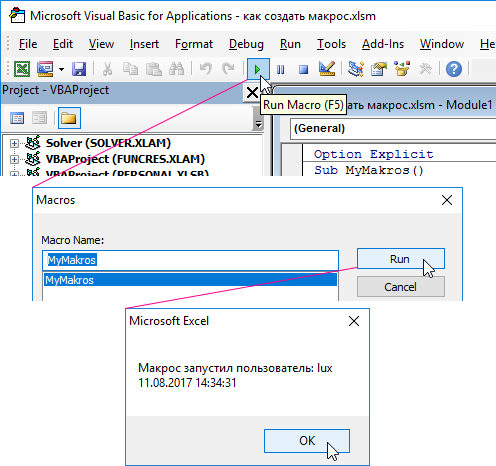Open Properties Window toolbar icon
This screenshot has height=466, width=496.
(379, 69)
